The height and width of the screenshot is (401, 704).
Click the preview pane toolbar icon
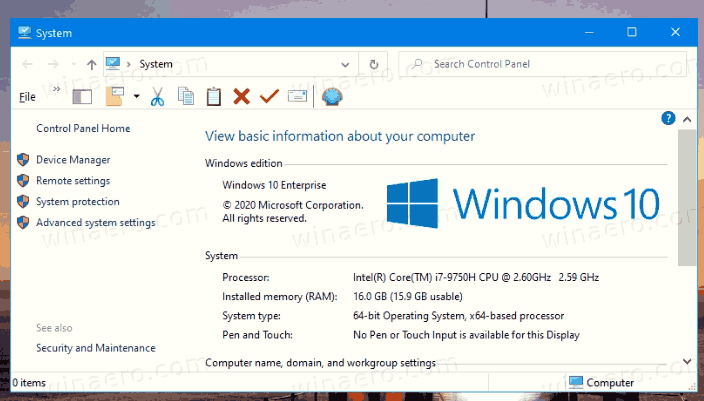(x=82, y=97)
